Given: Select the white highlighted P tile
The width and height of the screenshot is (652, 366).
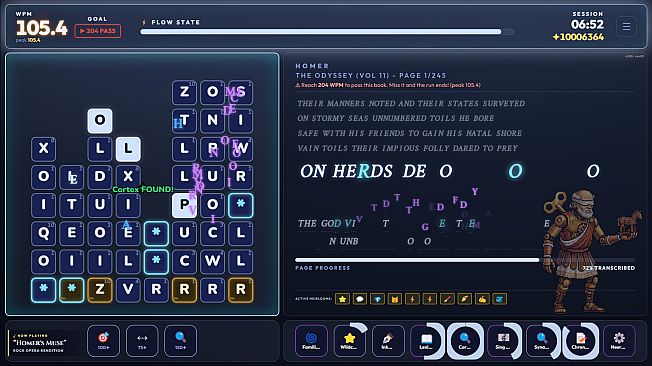Looking at the screenshot, I should point(184,205).
